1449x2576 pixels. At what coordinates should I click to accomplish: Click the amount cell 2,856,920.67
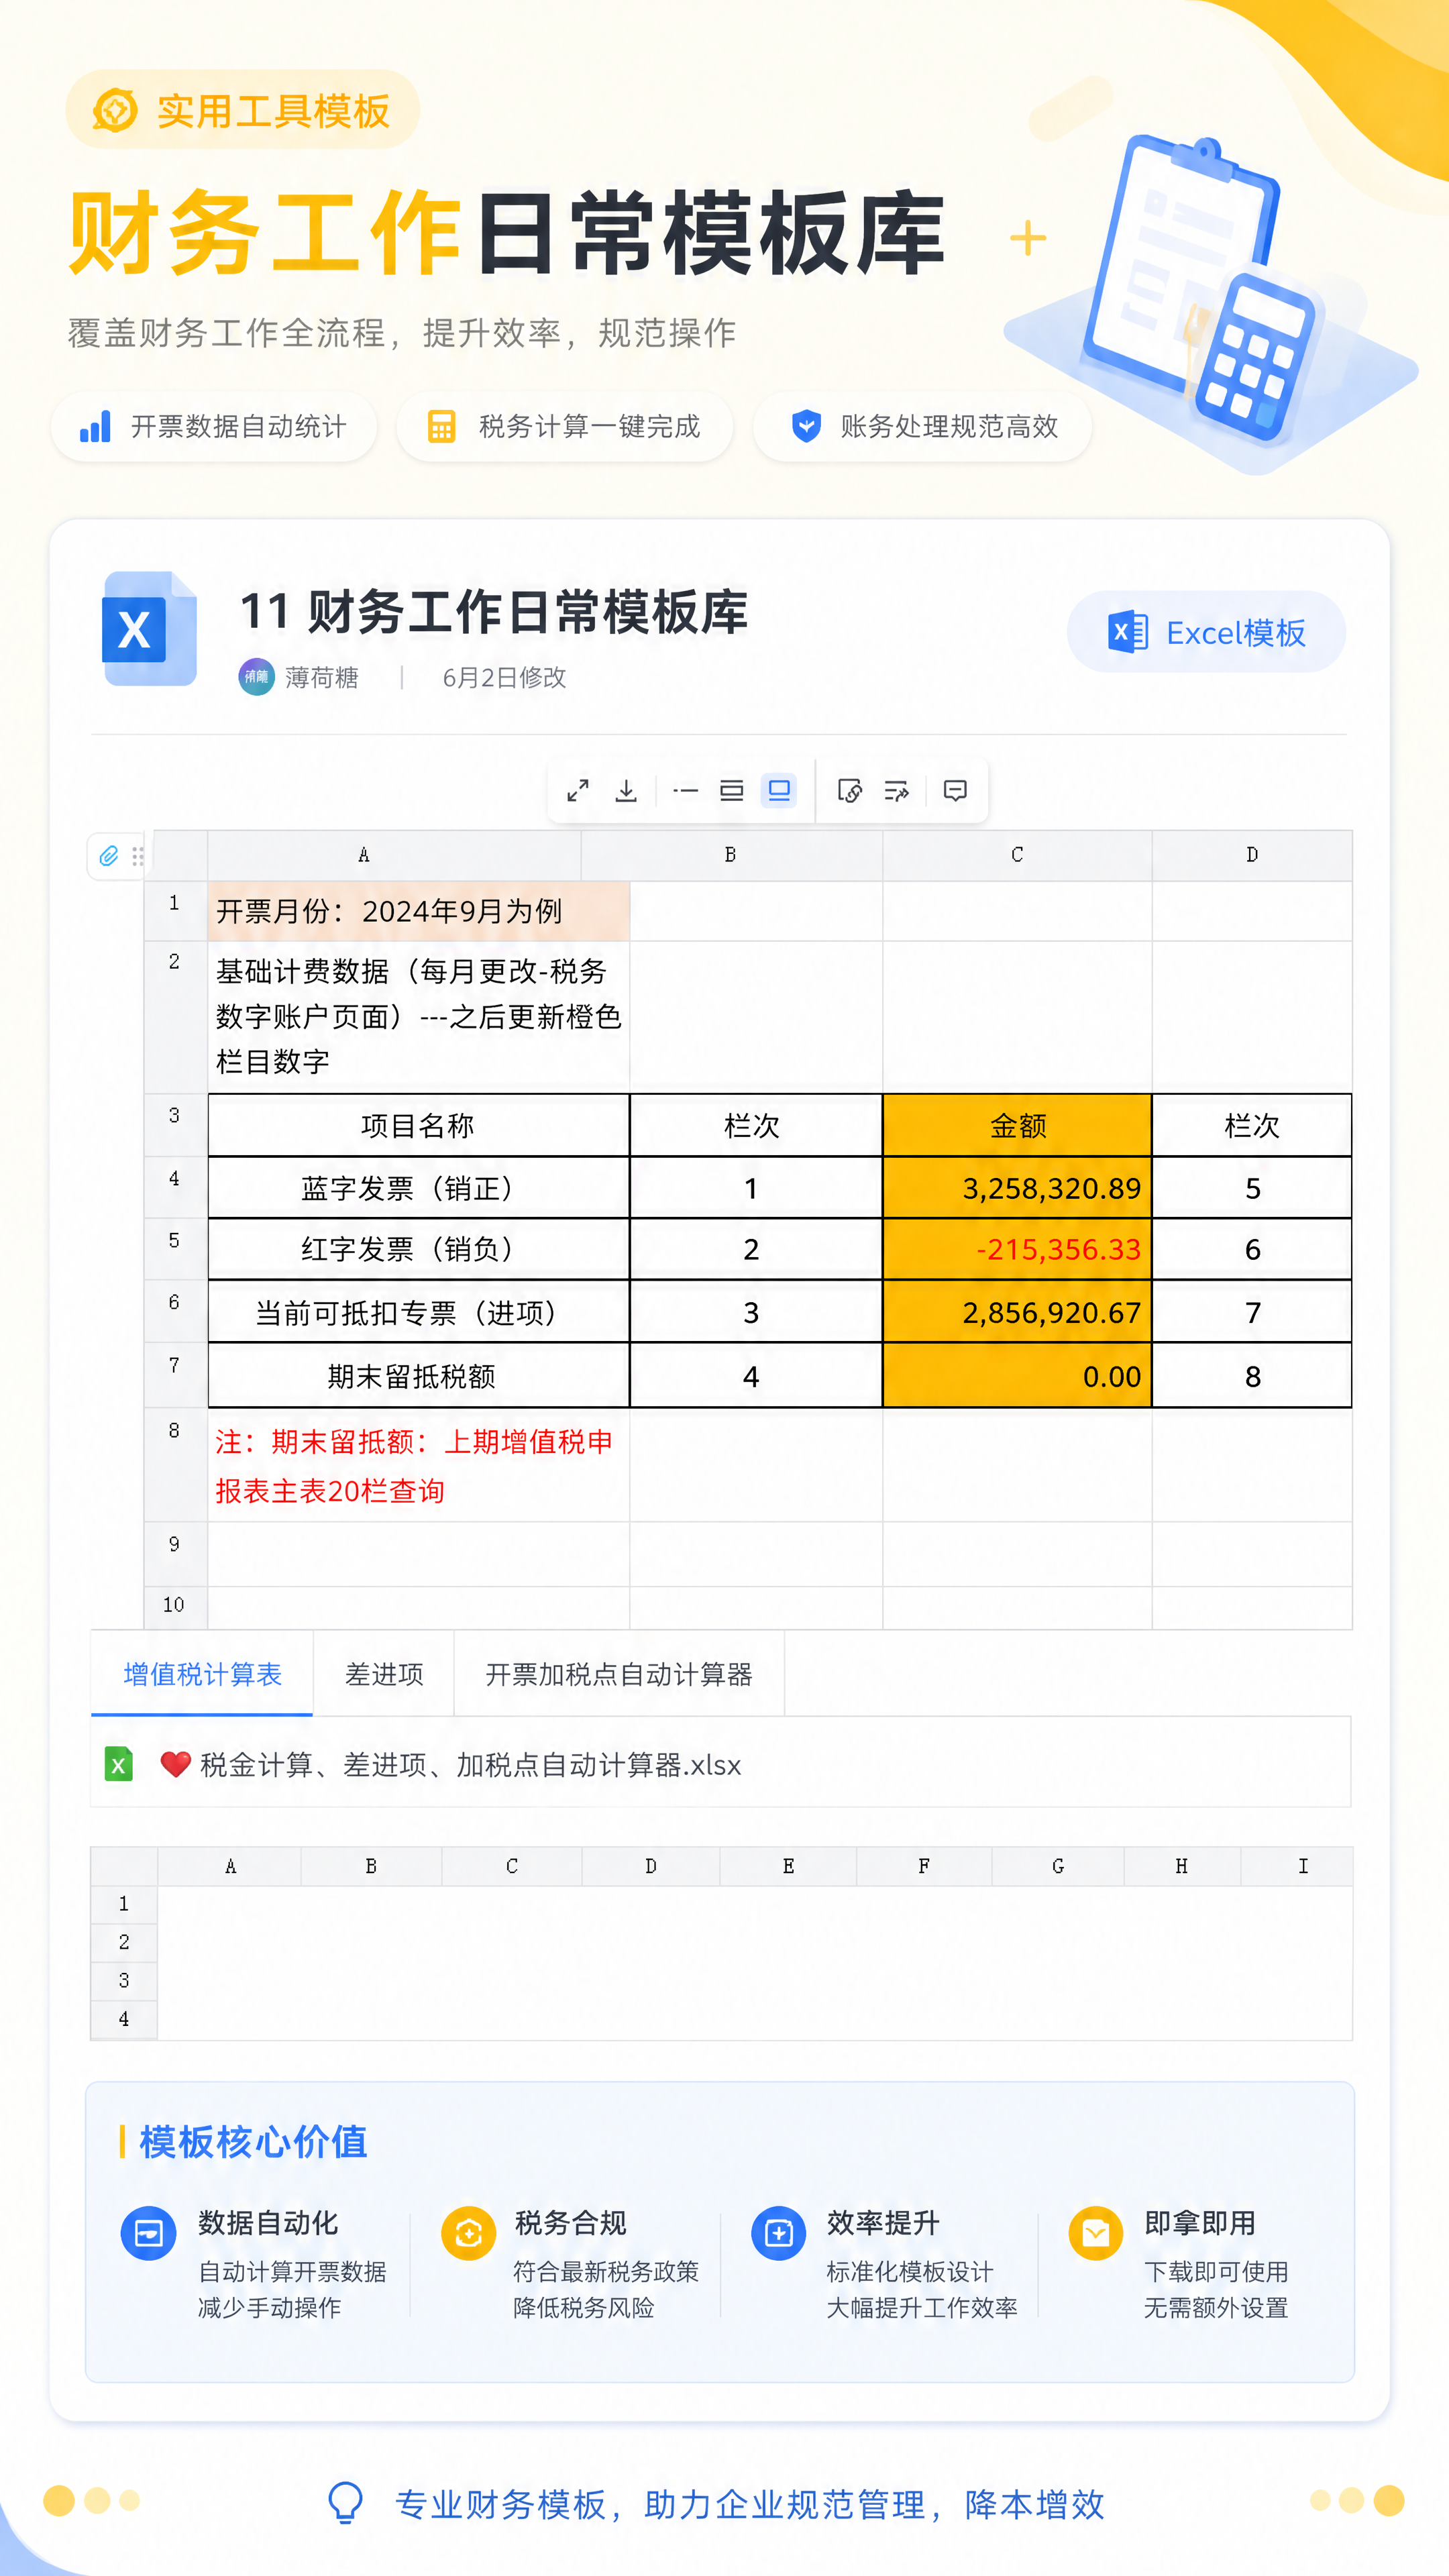pos(1017,1312)
